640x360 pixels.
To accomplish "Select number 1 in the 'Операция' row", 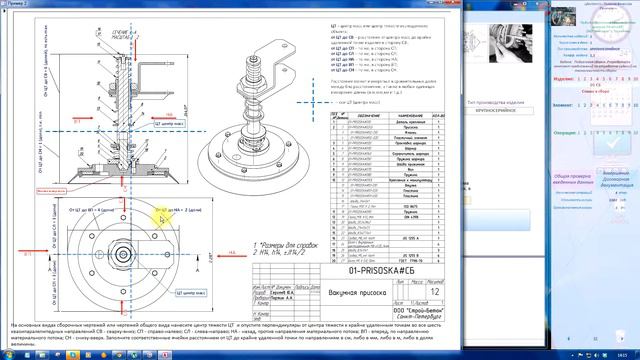I will [x=578, y=133].
